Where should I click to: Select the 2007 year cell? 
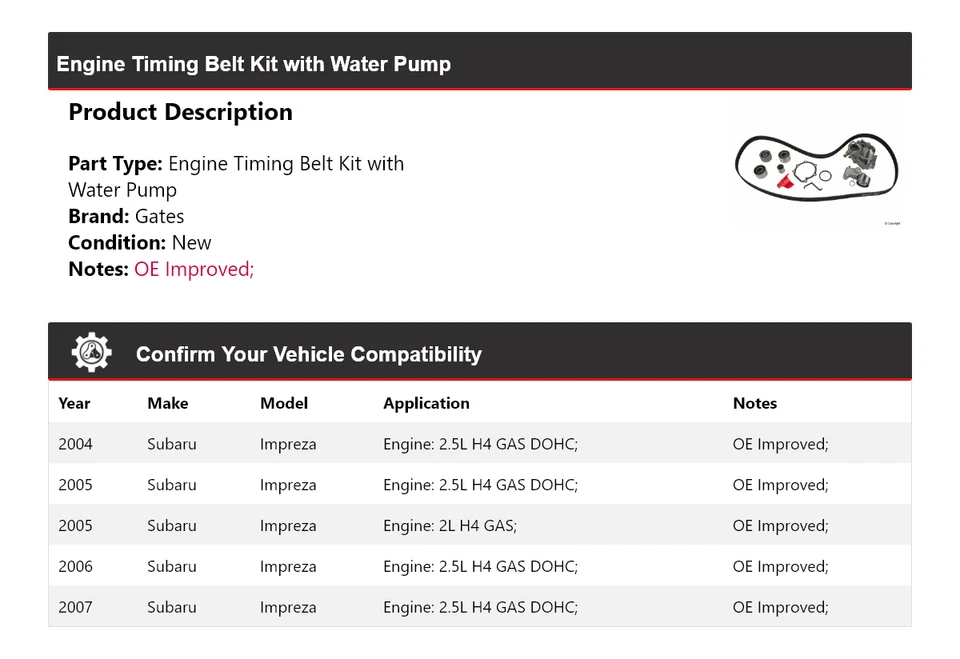pos(75,607)
